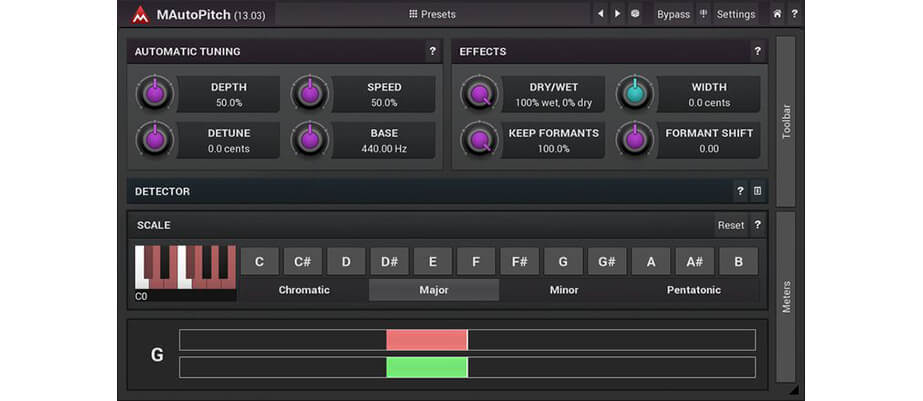
Task: Select the Pentatonic scale preset
Action: (693, 290)
